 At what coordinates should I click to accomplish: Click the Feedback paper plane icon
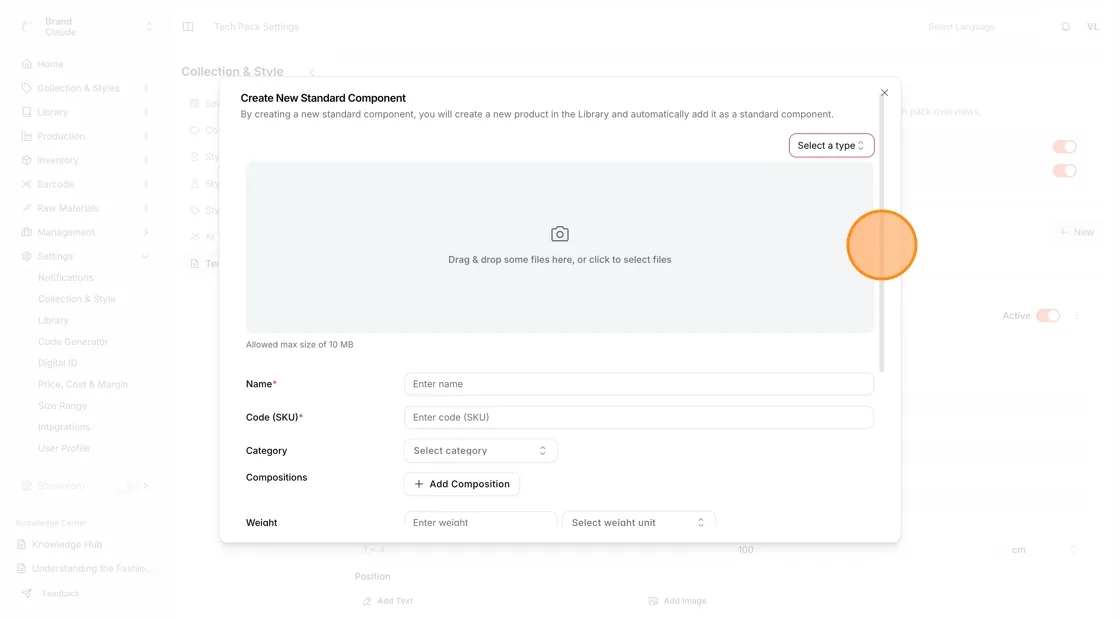(26, 593)
